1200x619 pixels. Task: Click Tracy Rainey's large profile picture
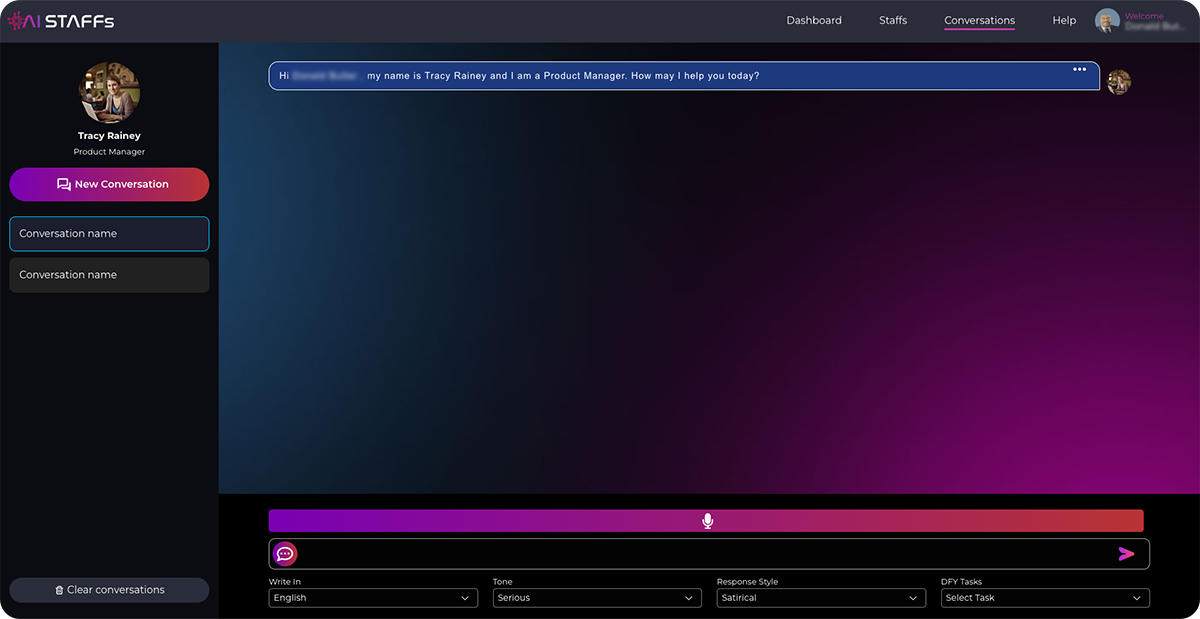pos(109,92)
